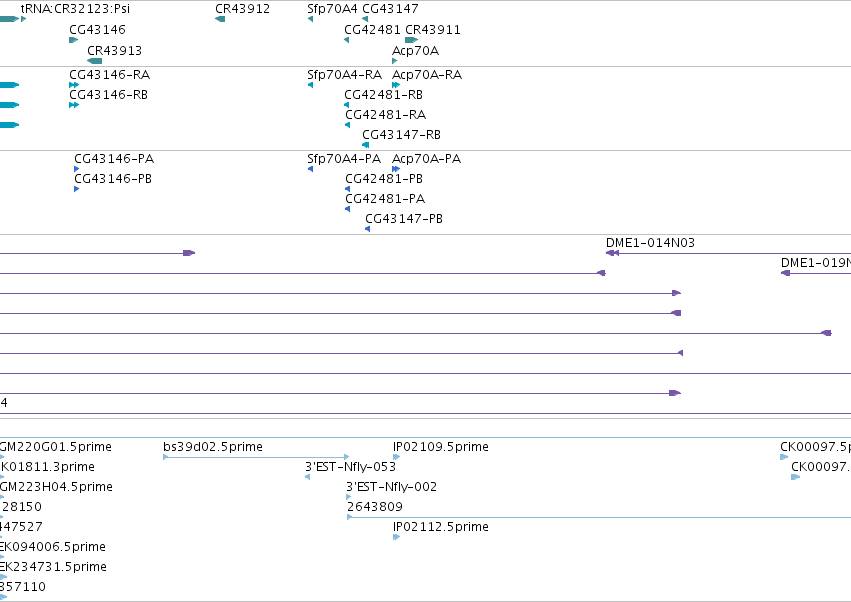Screen dimensions: 851x602
Task: Click the GM223H04.5prime EST label
Action: [56, 487]
